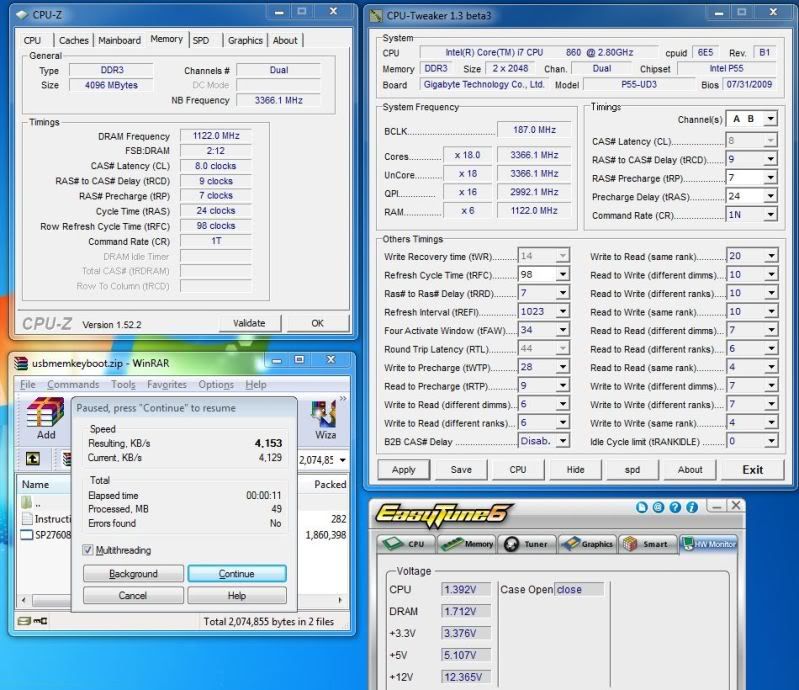
Task: Open the Refresh Interval (tREFI) dropdown
Action: point(563,311)
